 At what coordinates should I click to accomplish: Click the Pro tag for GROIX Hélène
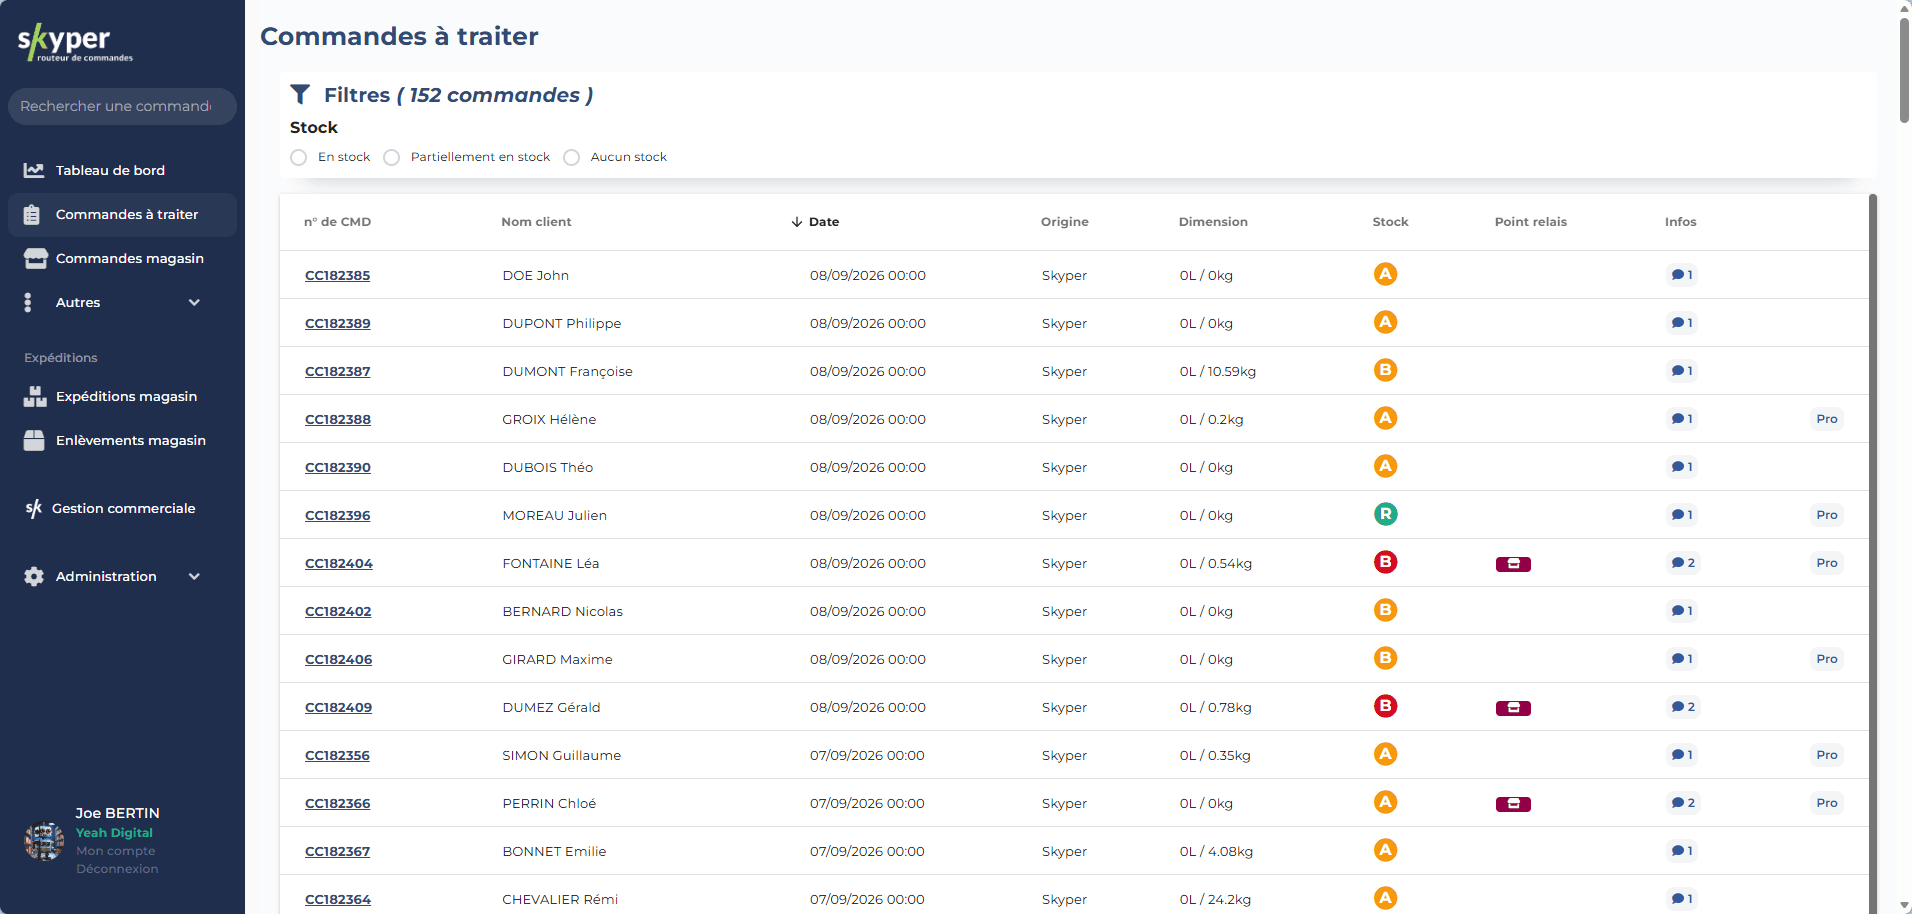[x=1827, y=419]
